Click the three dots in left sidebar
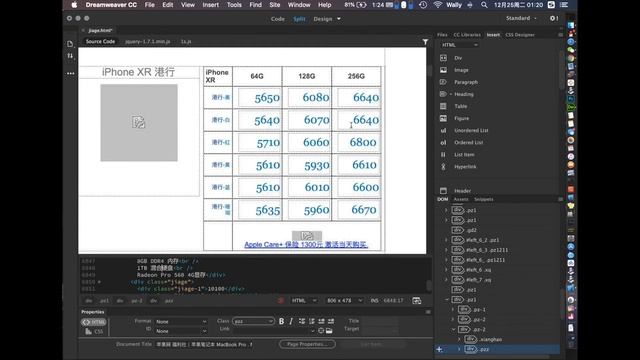640x360 pixels. pos(70,73)
